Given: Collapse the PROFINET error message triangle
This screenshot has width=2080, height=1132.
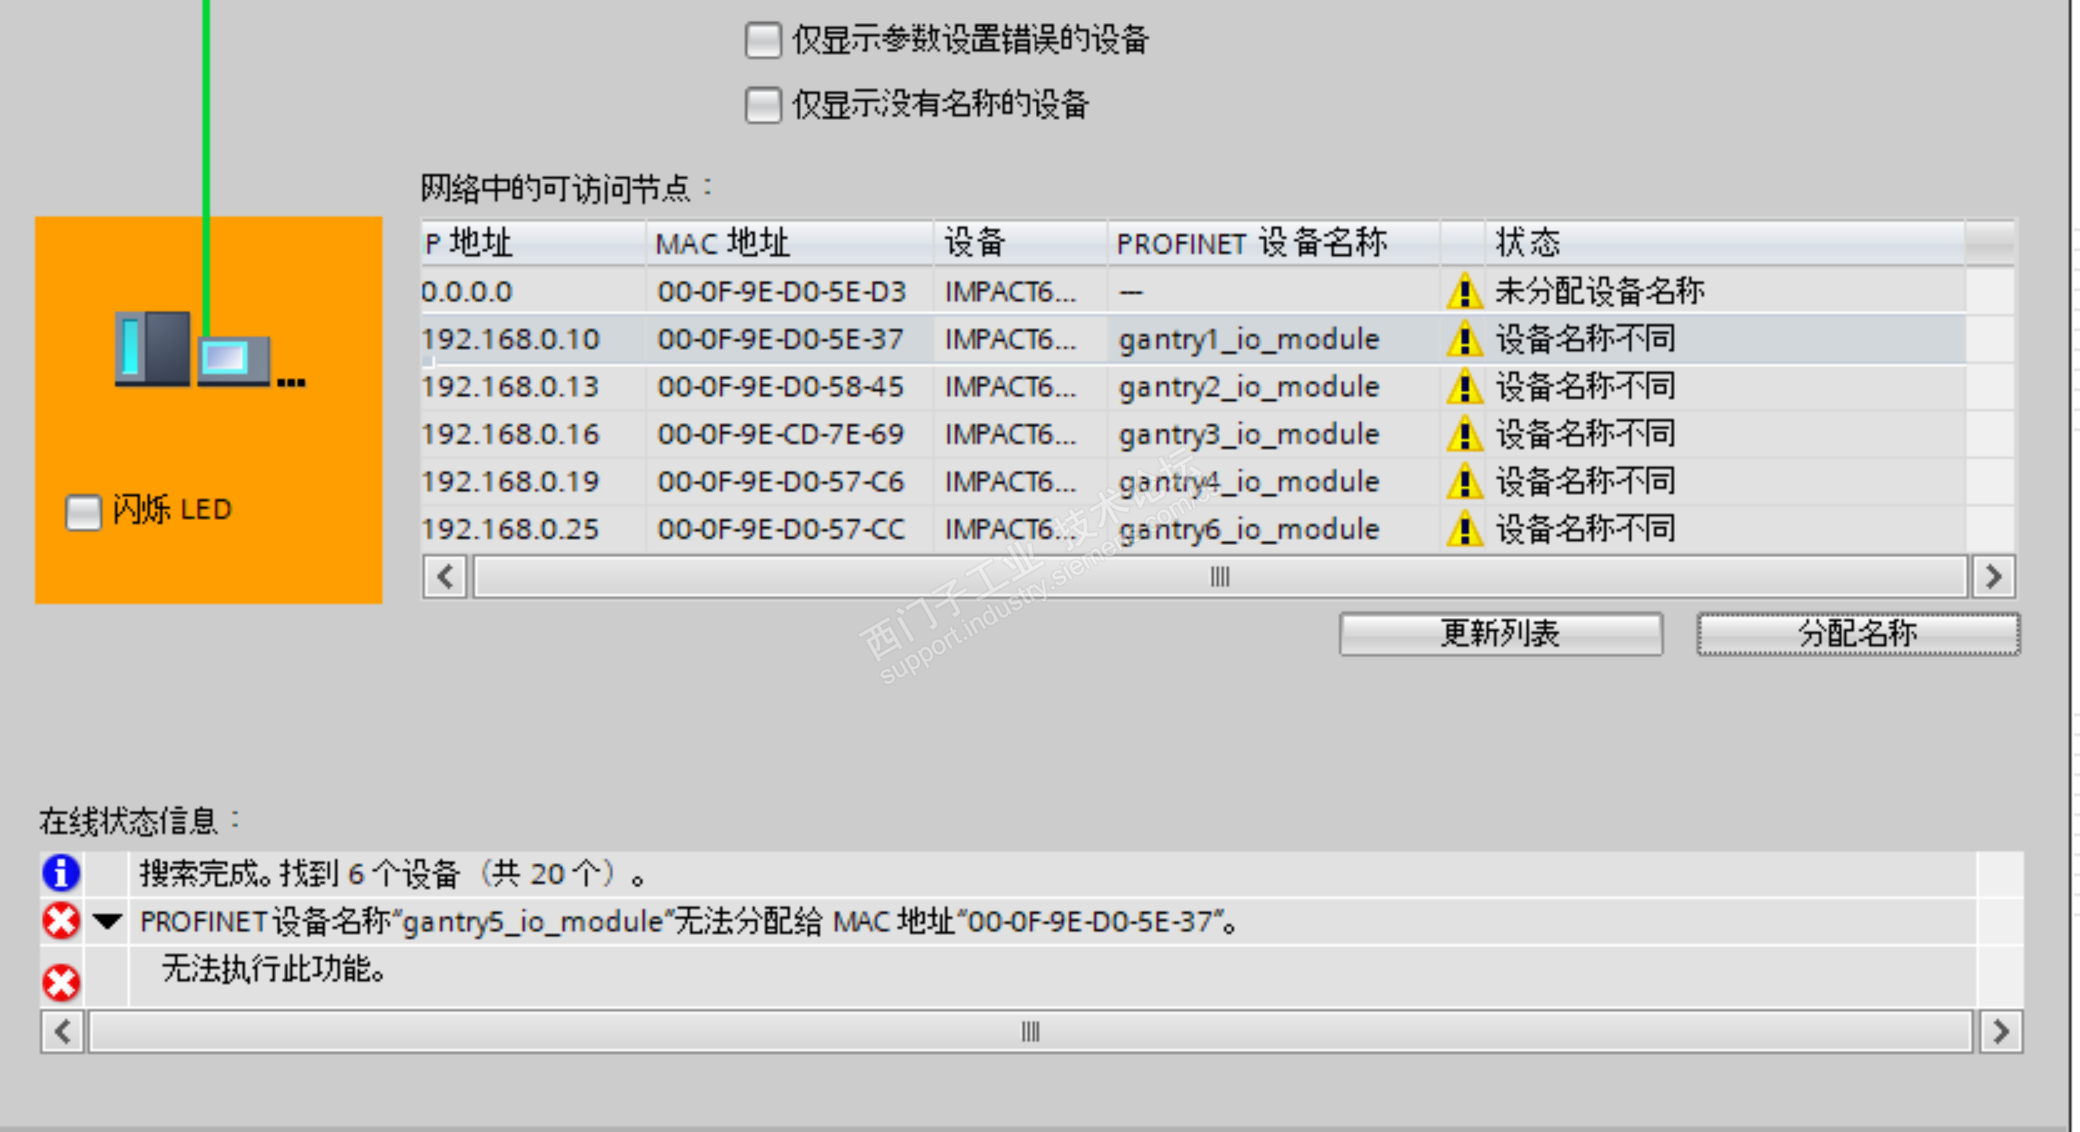Looking at the screenshot, I should tap(107, 921).
